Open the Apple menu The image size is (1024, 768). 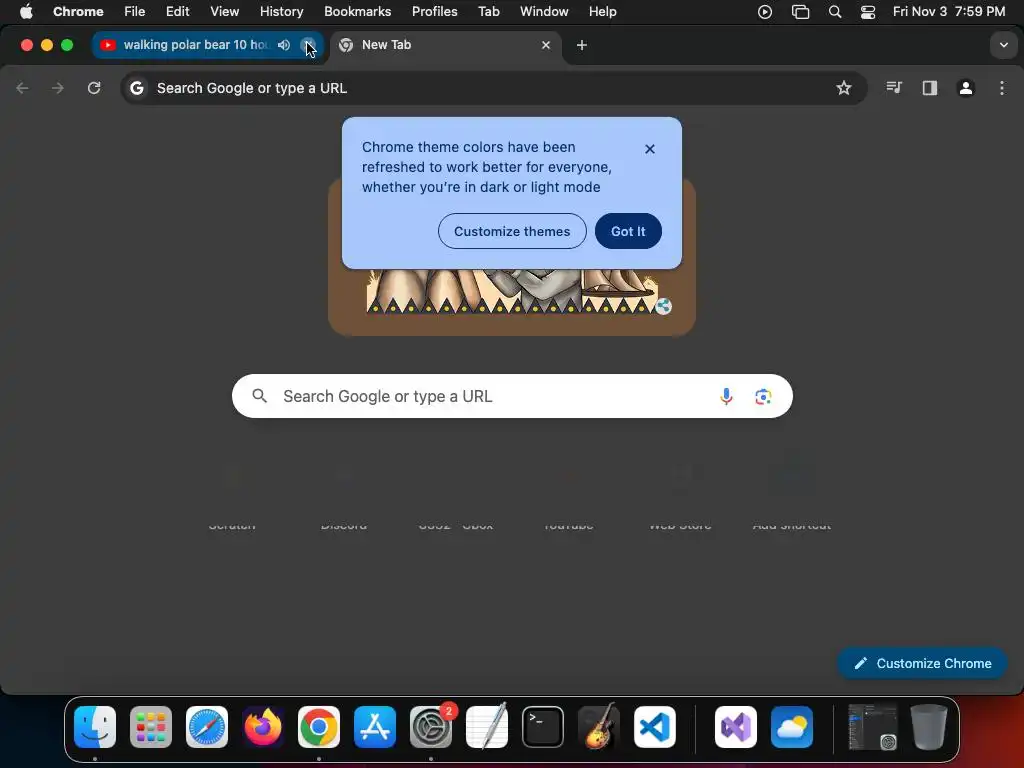[x=26, y=12]
